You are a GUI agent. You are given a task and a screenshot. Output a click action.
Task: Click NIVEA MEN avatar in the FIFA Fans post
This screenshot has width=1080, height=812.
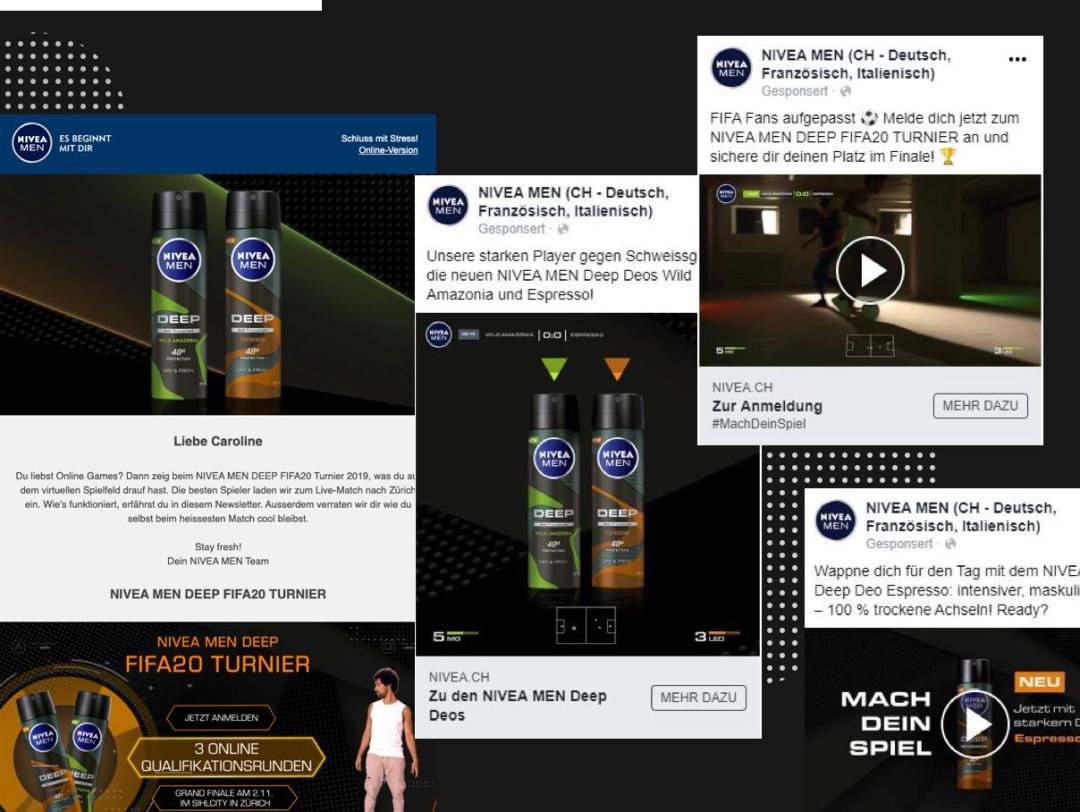pyautogui.click(x=731, y=68)
